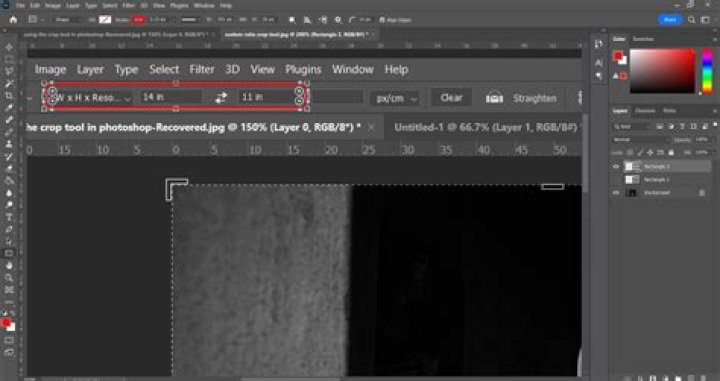This screenshot has height=381, width=720.
Task: Open the File menu
Action: [21, 6]
